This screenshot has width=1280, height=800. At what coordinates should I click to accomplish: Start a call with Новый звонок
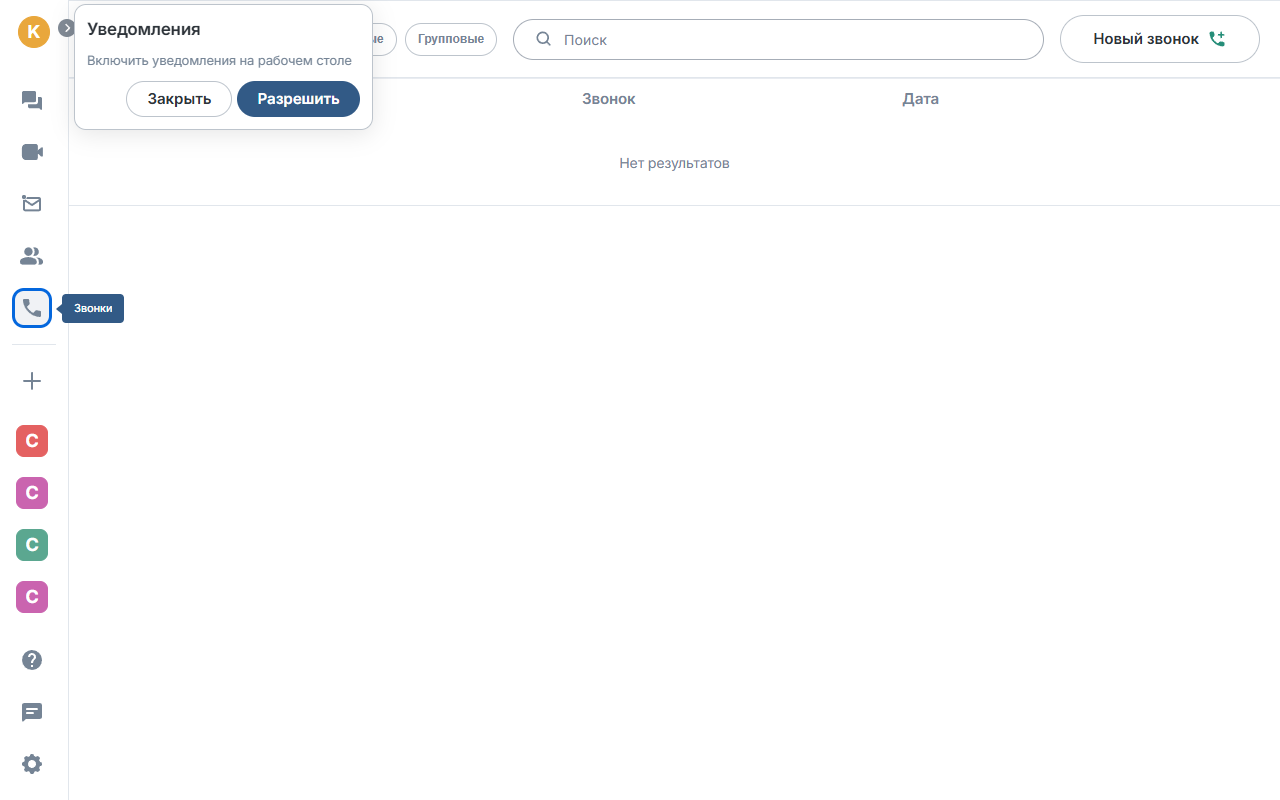(x=1159, y=39)
